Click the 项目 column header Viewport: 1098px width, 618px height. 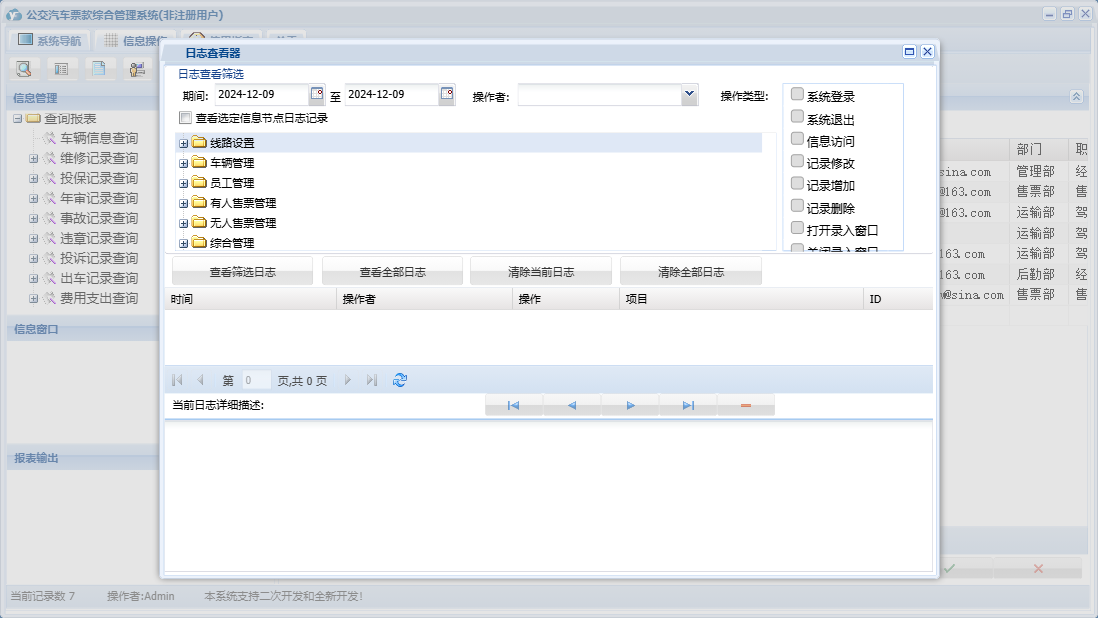click(742, 299)
